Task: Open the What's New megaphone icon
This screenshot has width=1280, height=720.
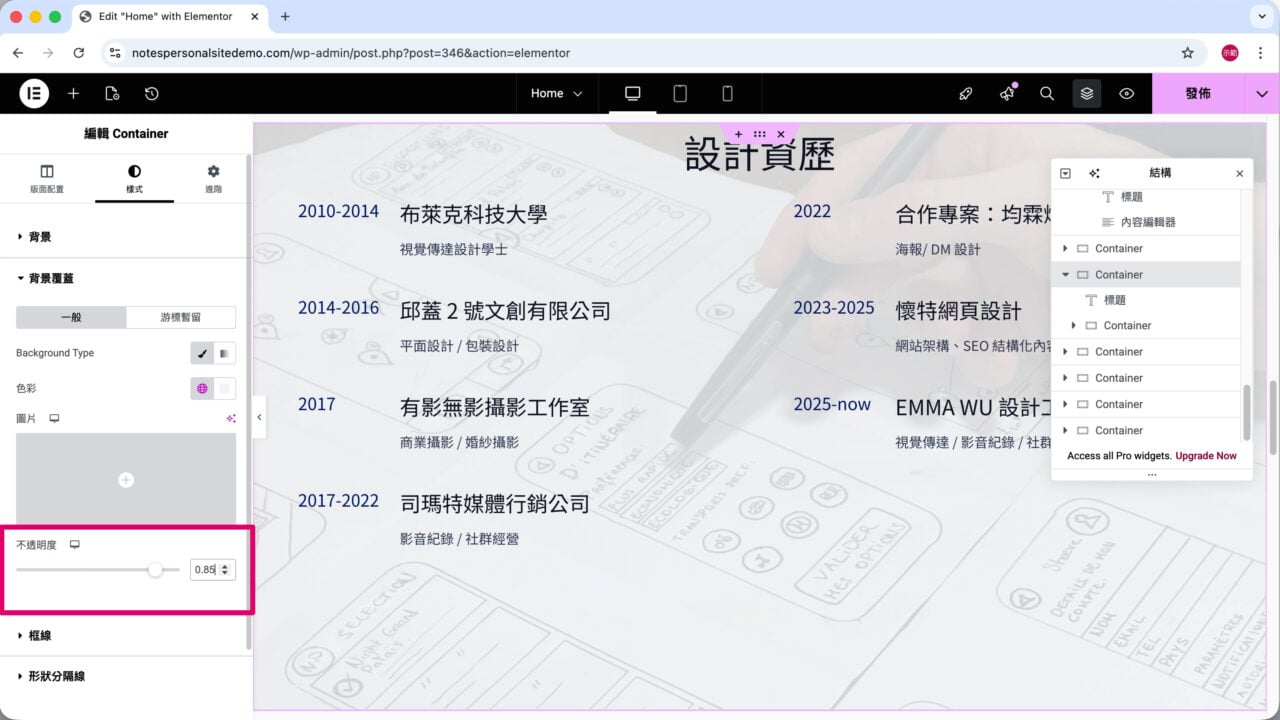Action: click(1007, 93)
